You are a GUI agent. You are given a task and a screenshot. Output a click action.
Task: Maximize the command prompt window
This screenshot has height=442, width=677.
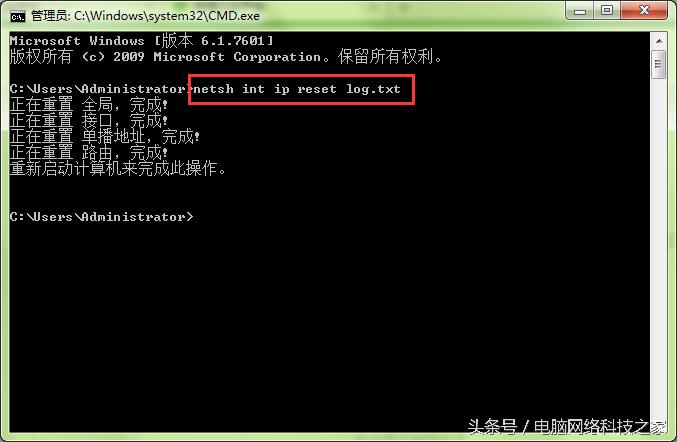click(607, 11)
